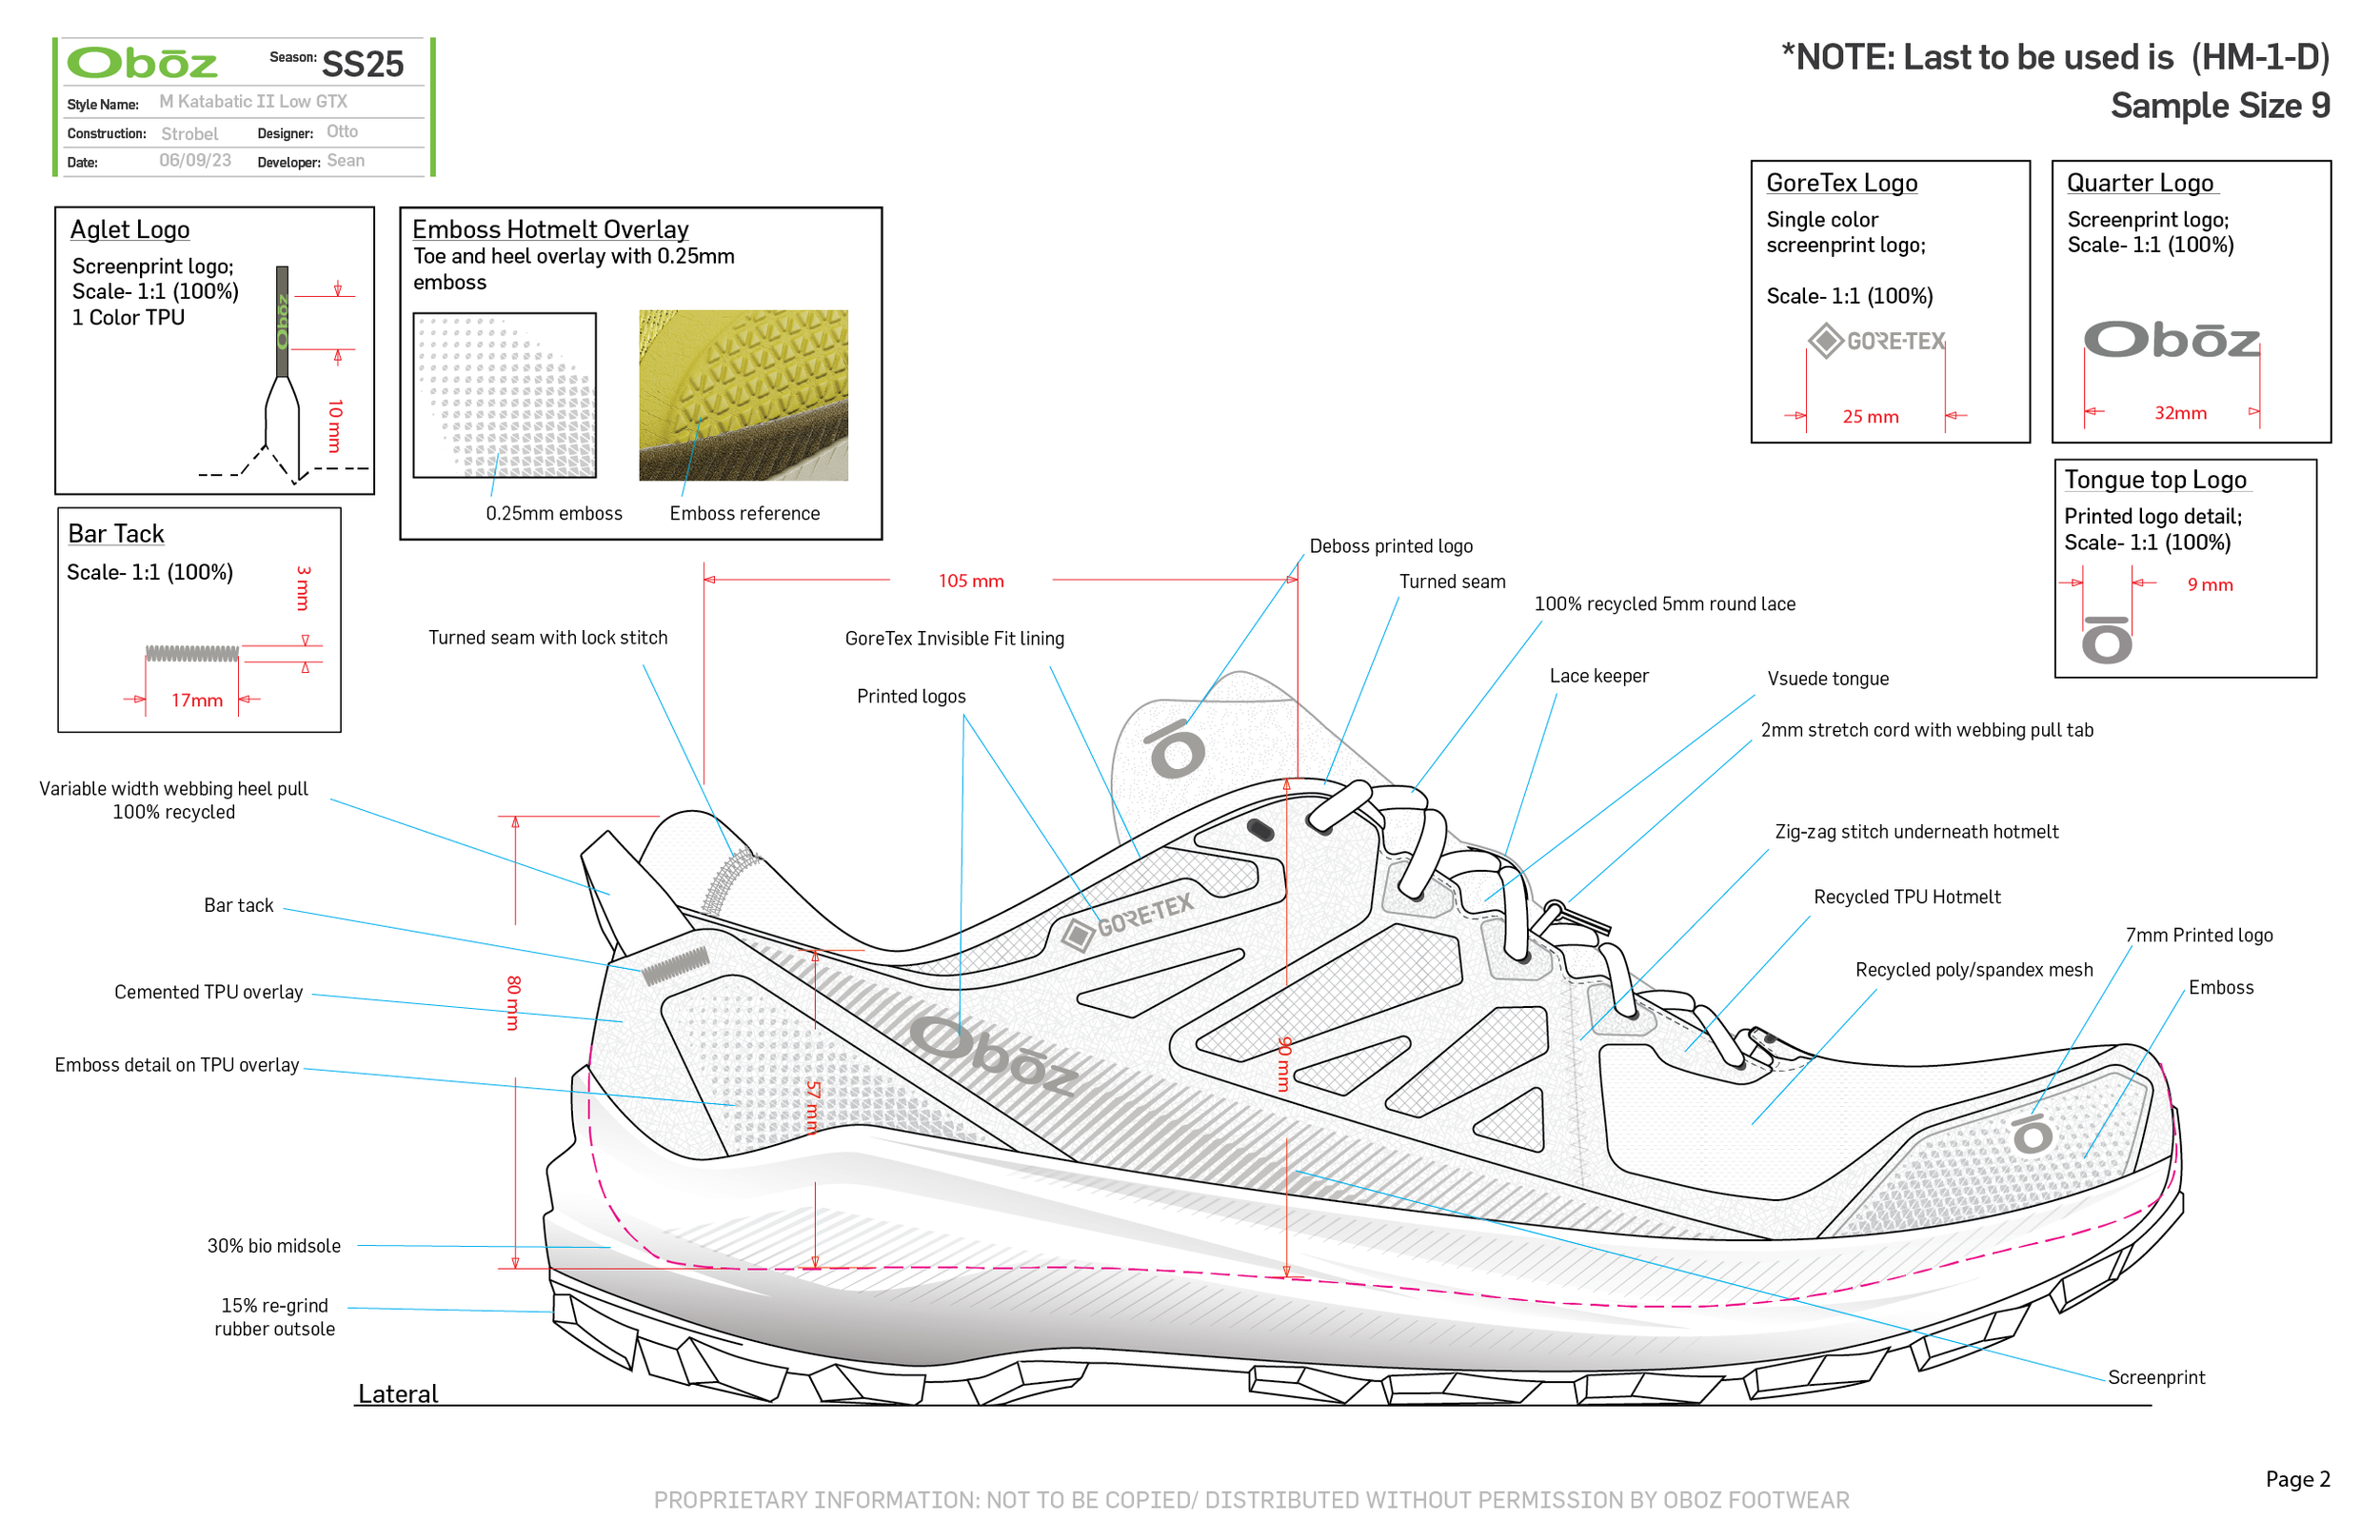Select the 'SS25' season text

click(x=362, y=64)
